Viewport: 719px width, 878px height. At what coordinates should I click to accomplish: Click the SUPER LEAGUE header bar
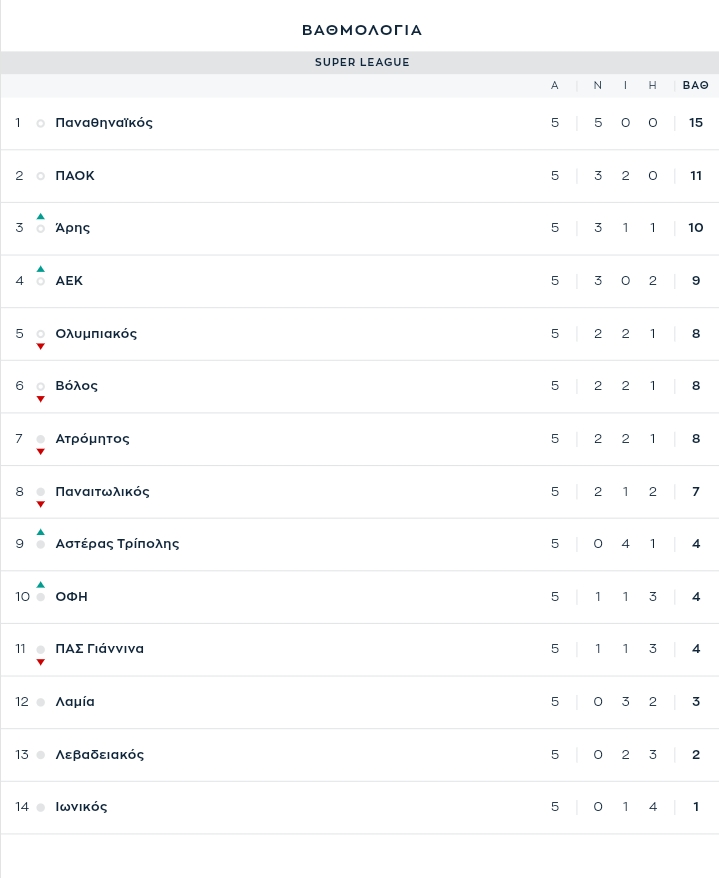[360, 62]
